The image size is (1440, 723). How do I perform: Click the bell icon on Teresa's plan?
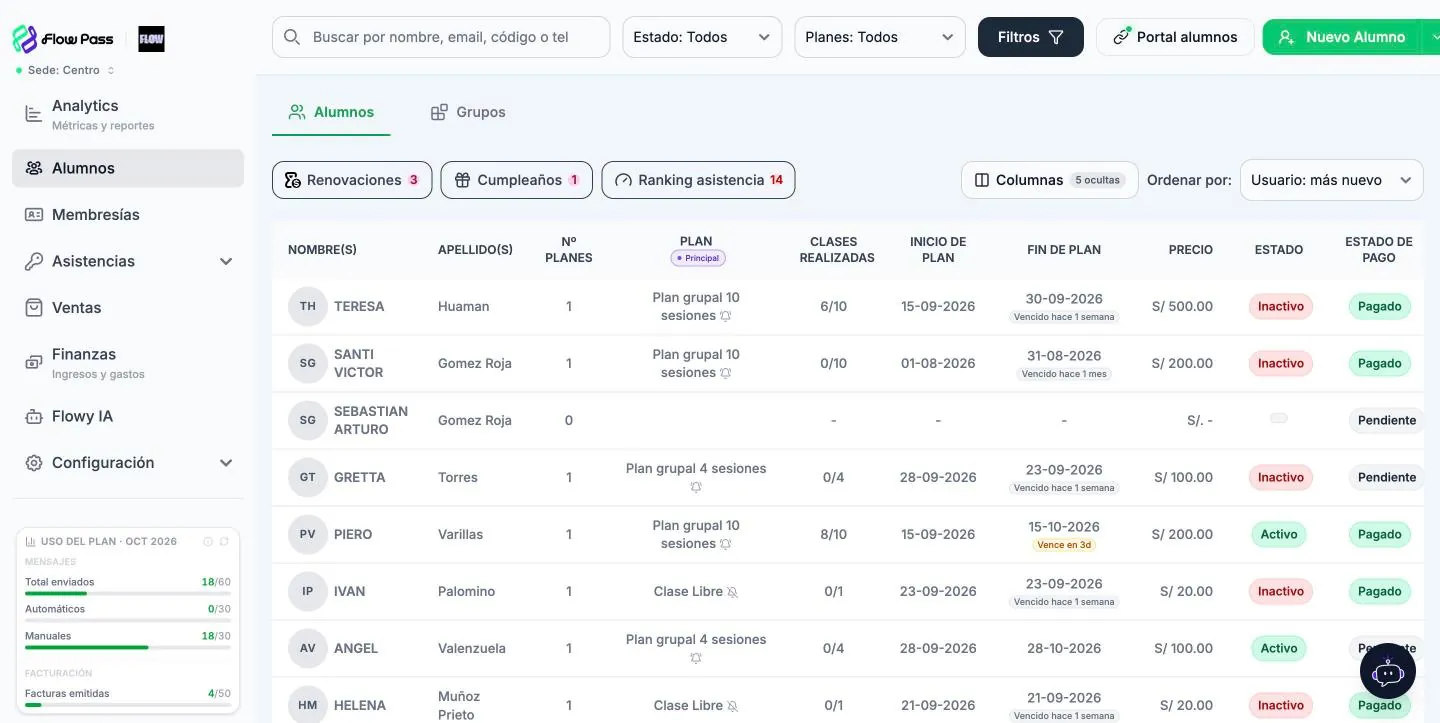pyautogui.click(x=726, y=316)
